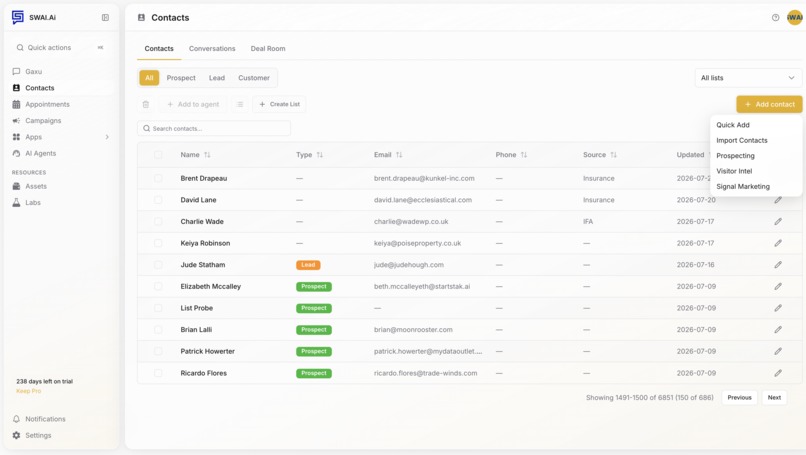
Task: Edit Keiya Robinson with pencil icon
Action: click(x=778, y=243)
